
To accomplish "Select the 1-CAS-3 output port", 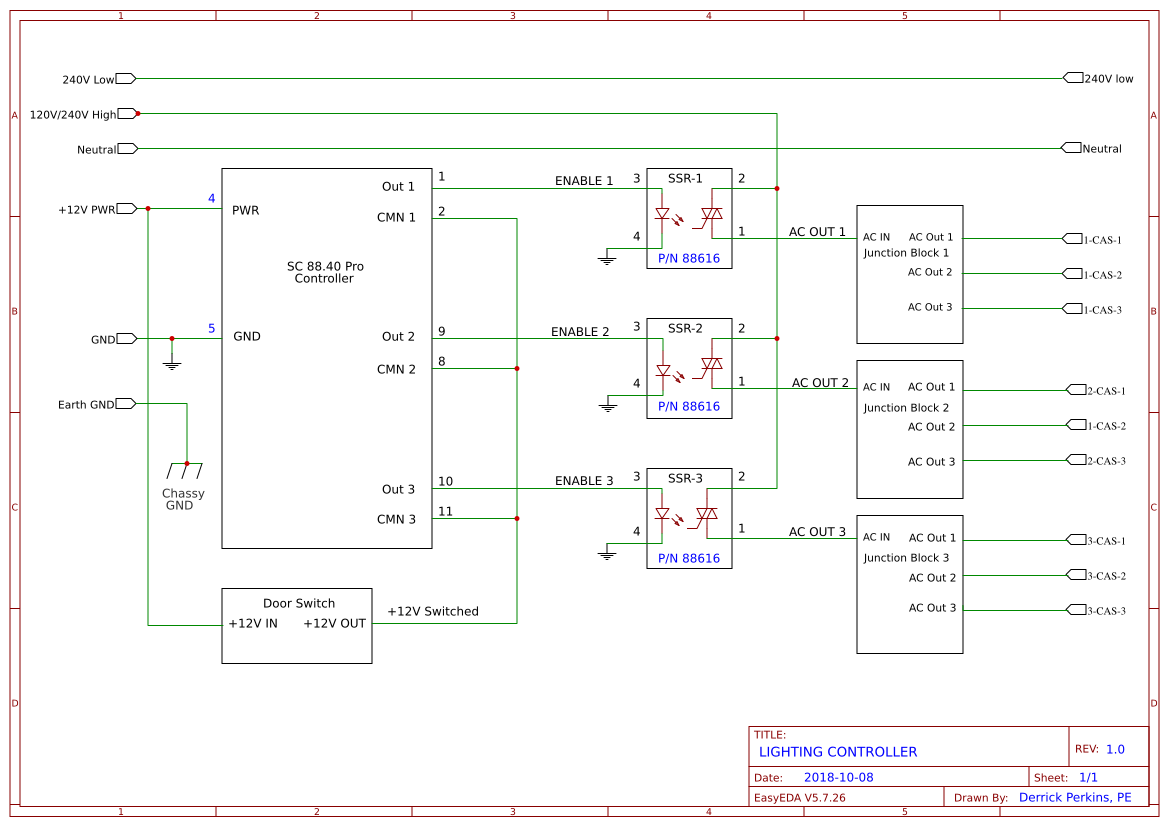I will (1072, 308).
